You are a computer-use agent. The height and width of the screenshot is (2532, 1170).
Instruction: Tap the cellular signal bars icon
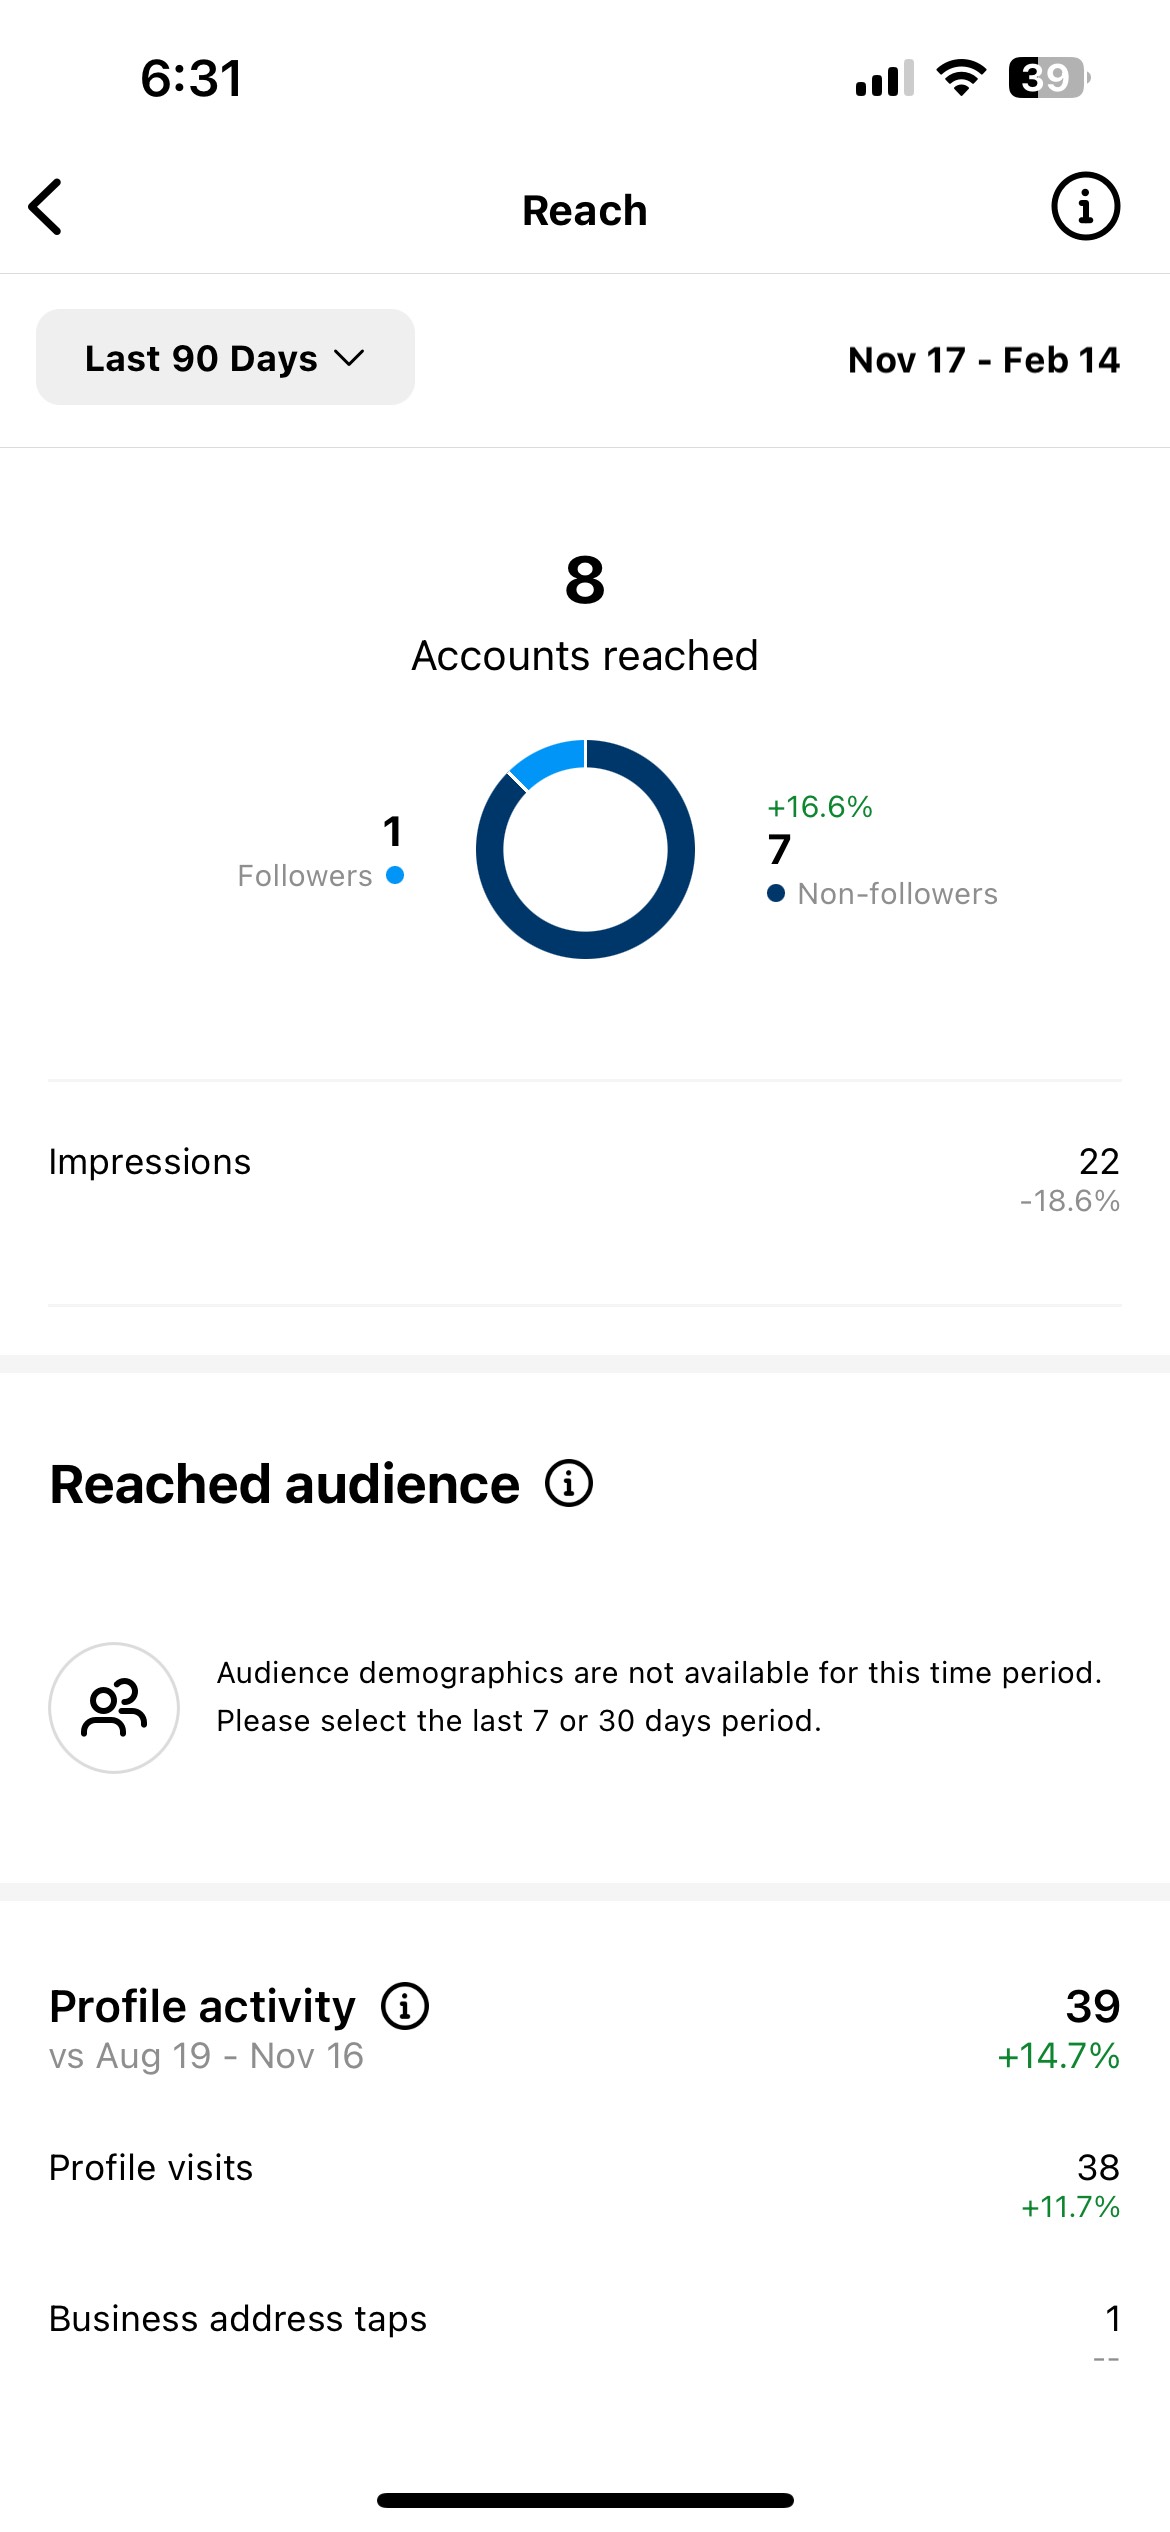point(884,79)
